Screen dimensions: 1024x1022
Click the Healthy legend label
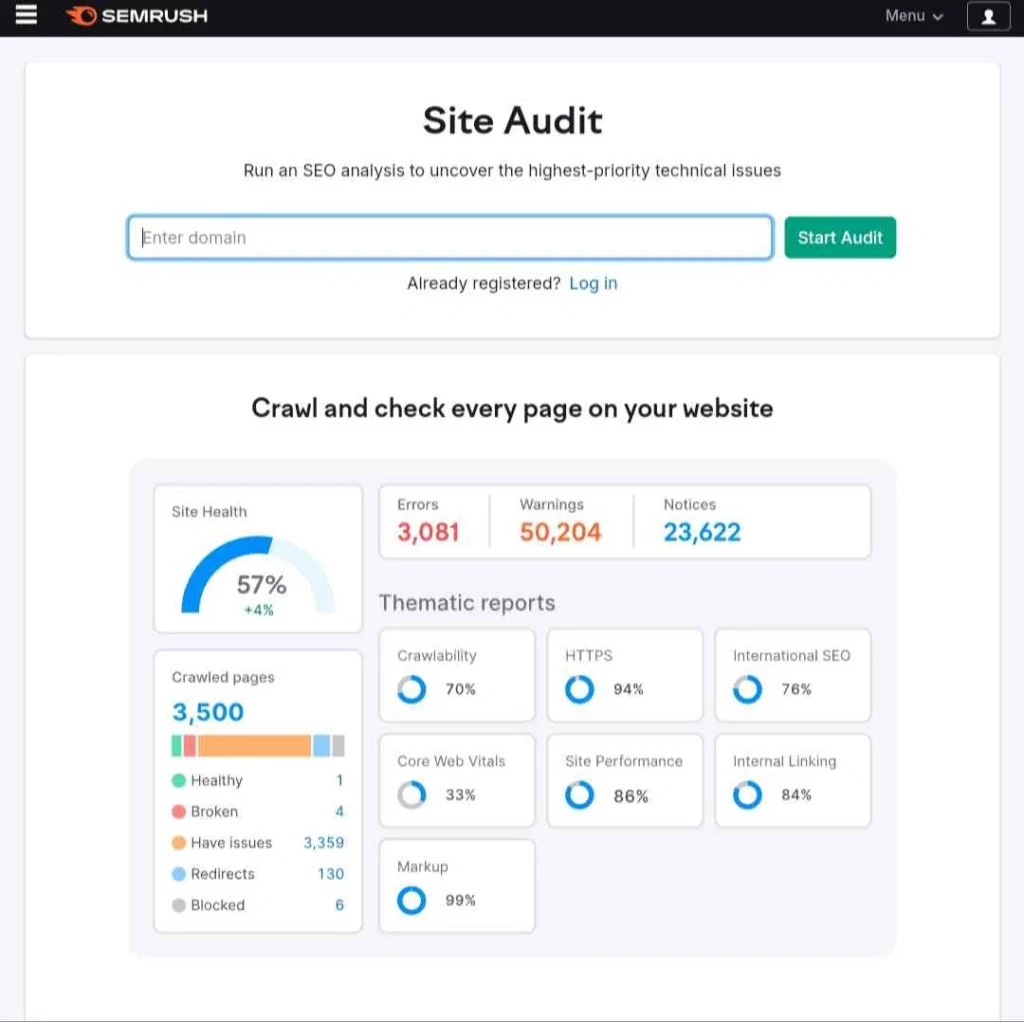217,780
